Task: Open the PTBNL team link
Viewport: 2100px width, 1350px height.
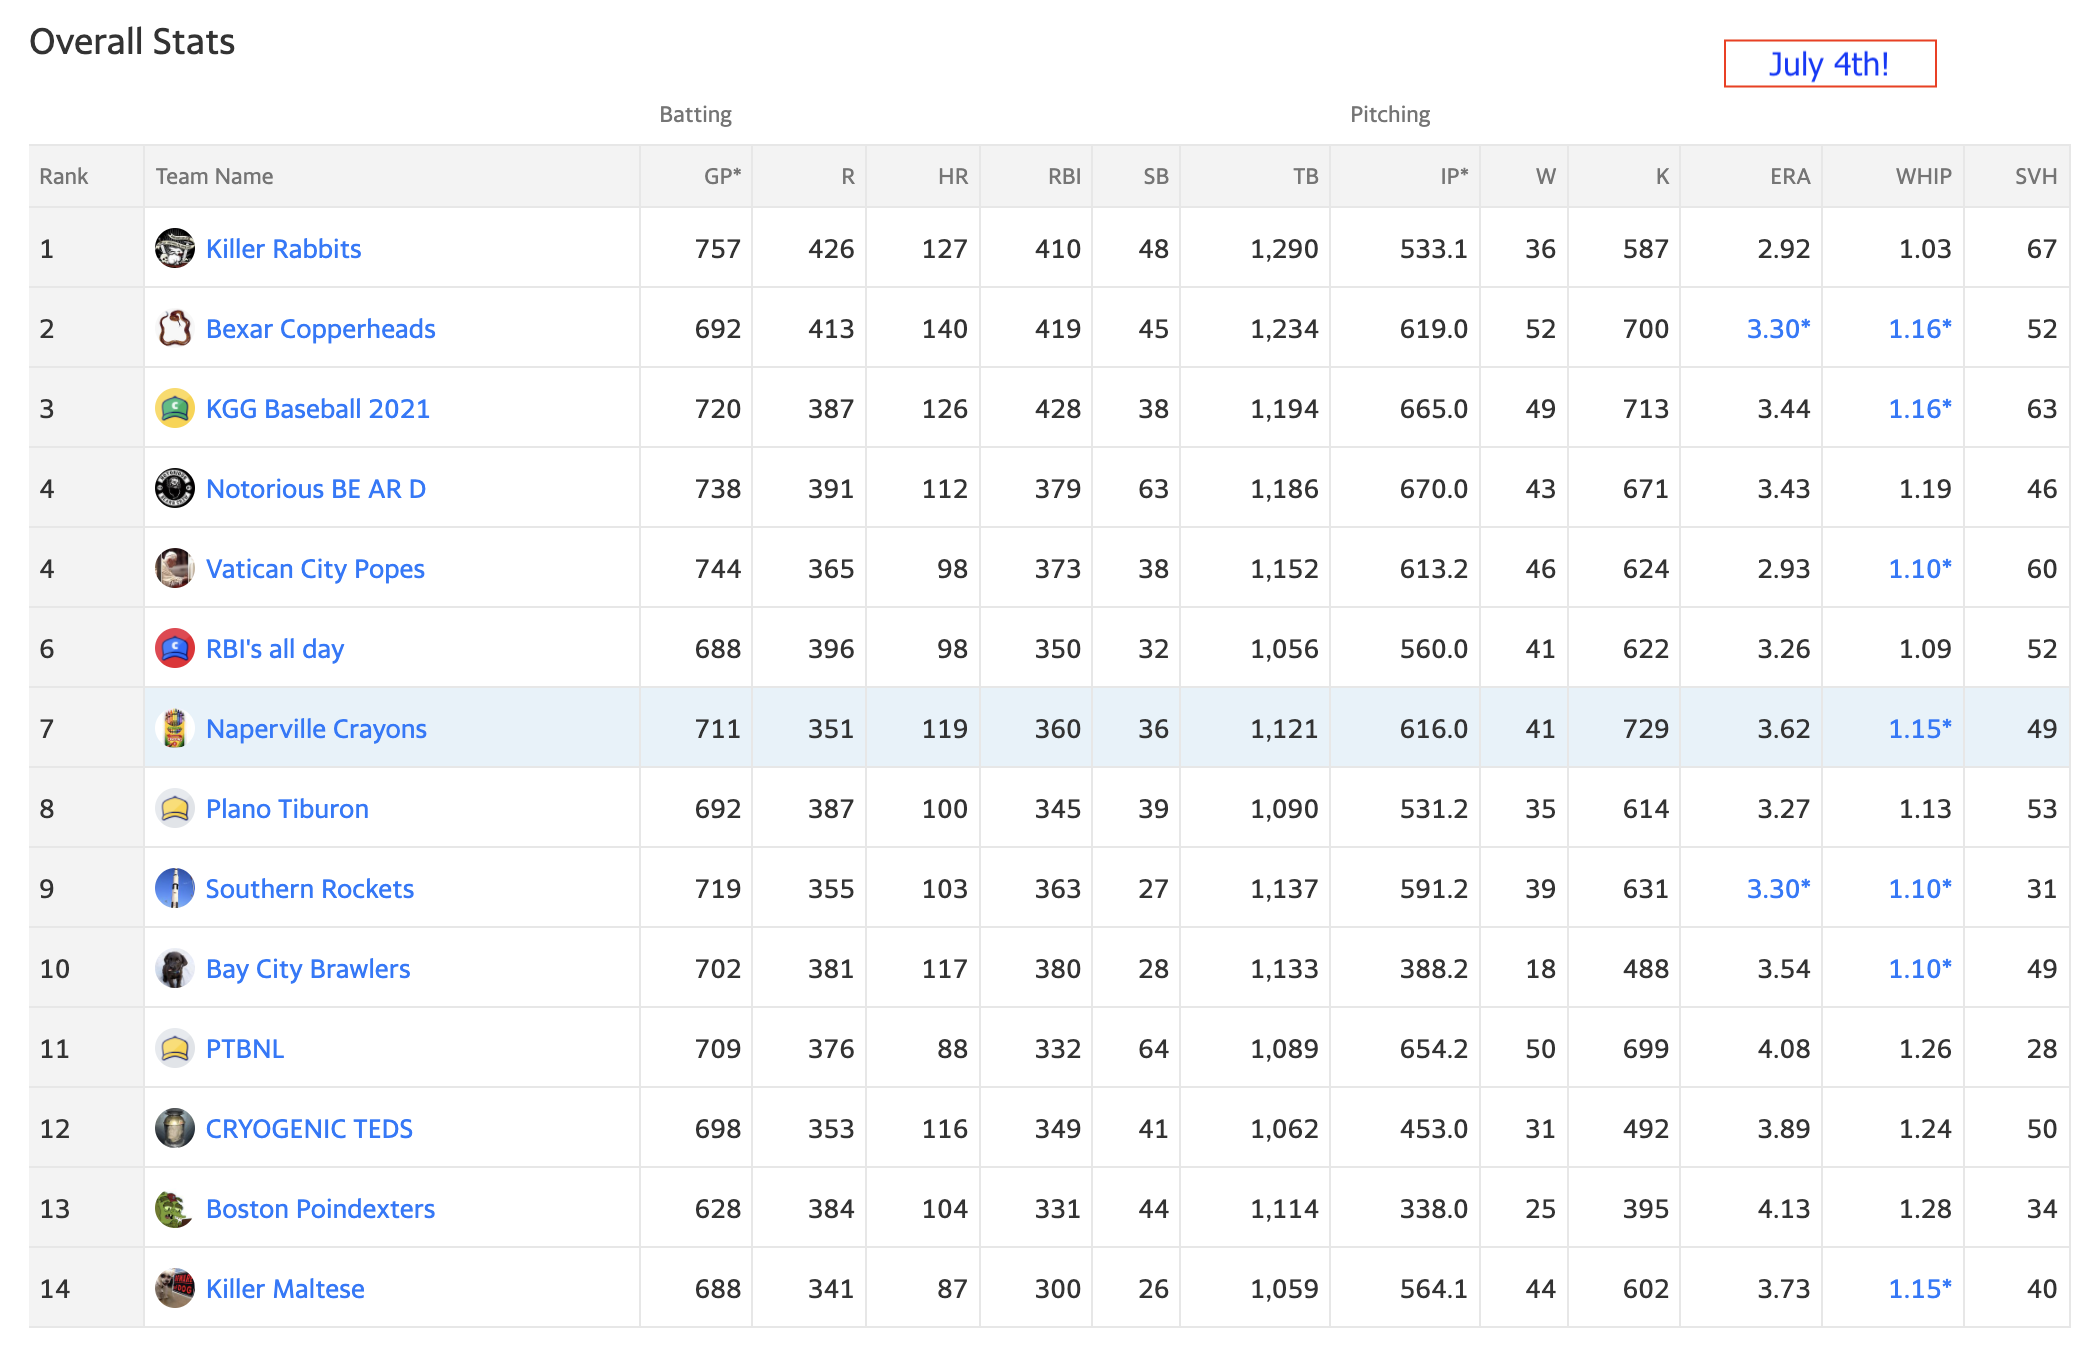Action: (245, 1049)
